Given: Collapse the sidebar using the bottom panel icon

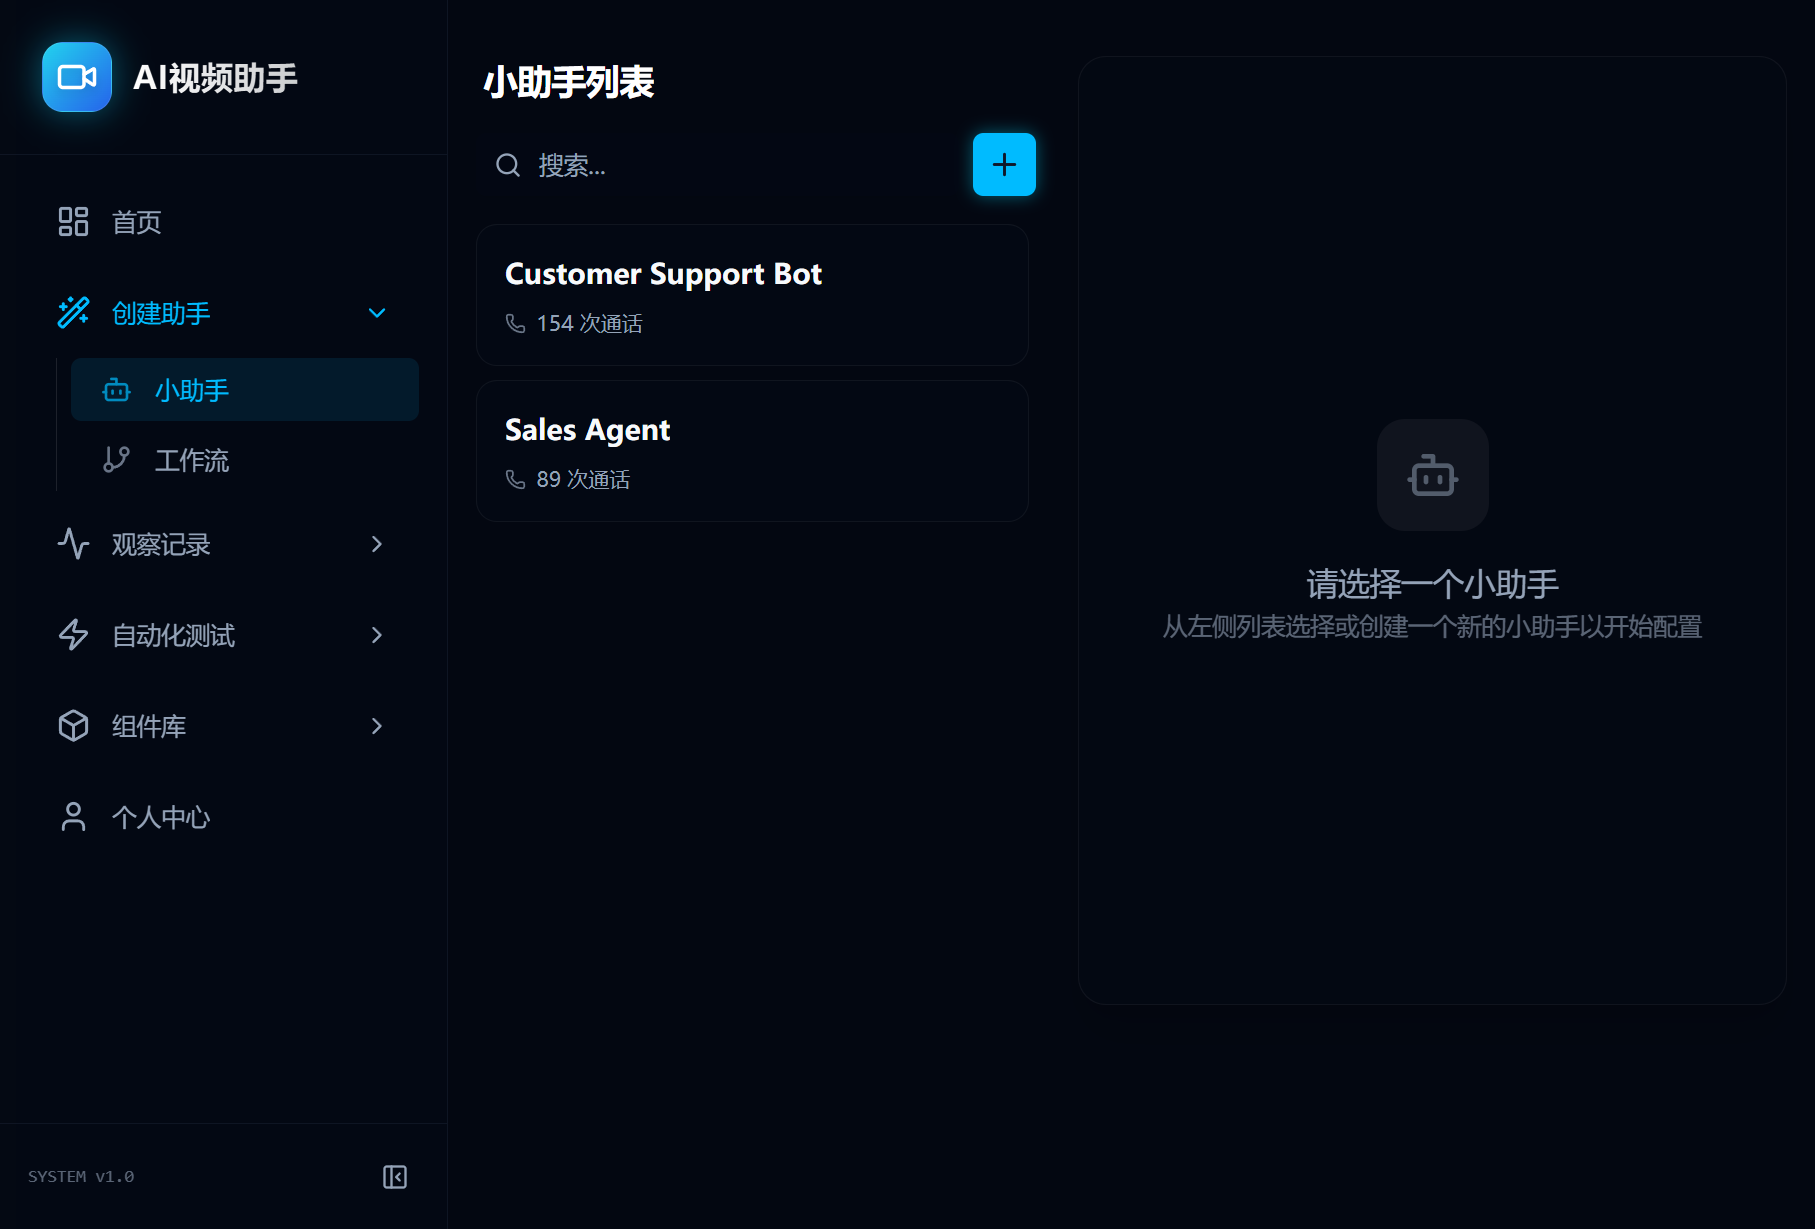Looking at the screenshot, I should pyautogui.click(x=394, y=1177).
